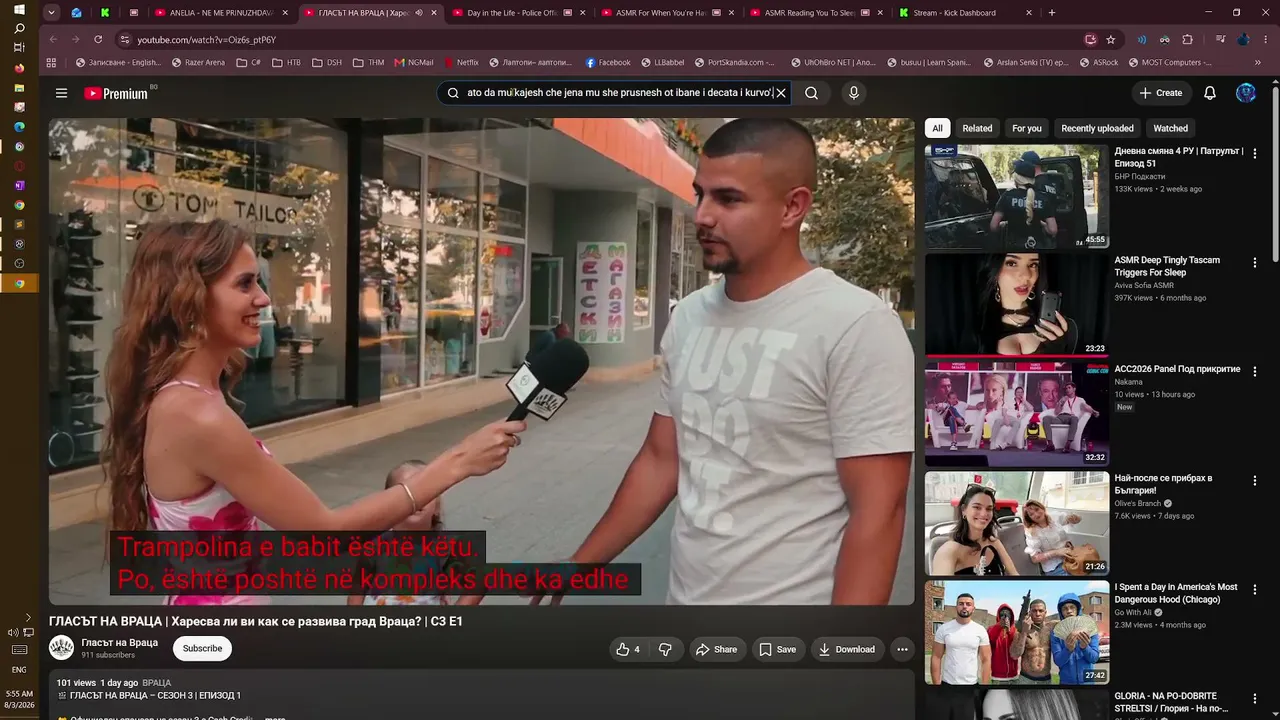The width and height of the screenshot is (1280, 720).
Task: Open Windows Start menu
Action: coord(19,10)
